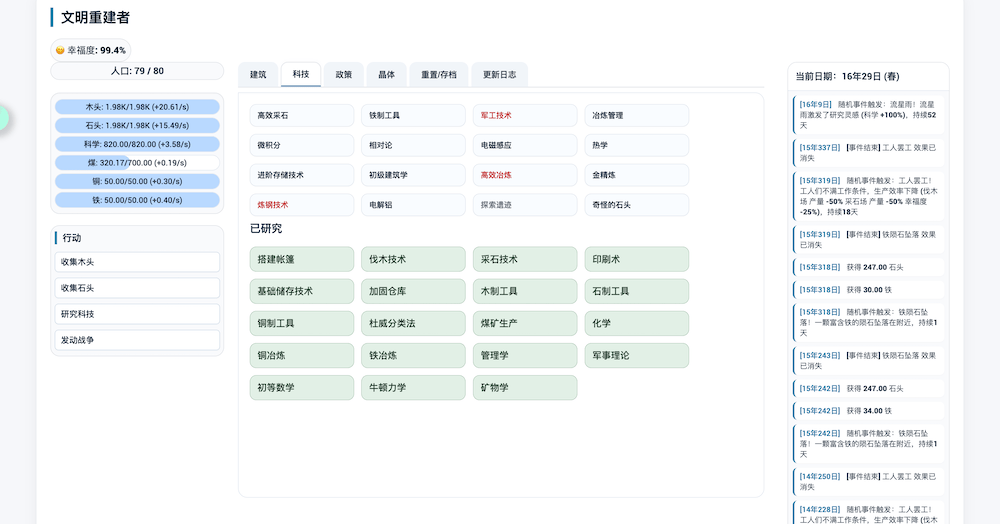Select the red 军工技术 tech

point(525,116)
